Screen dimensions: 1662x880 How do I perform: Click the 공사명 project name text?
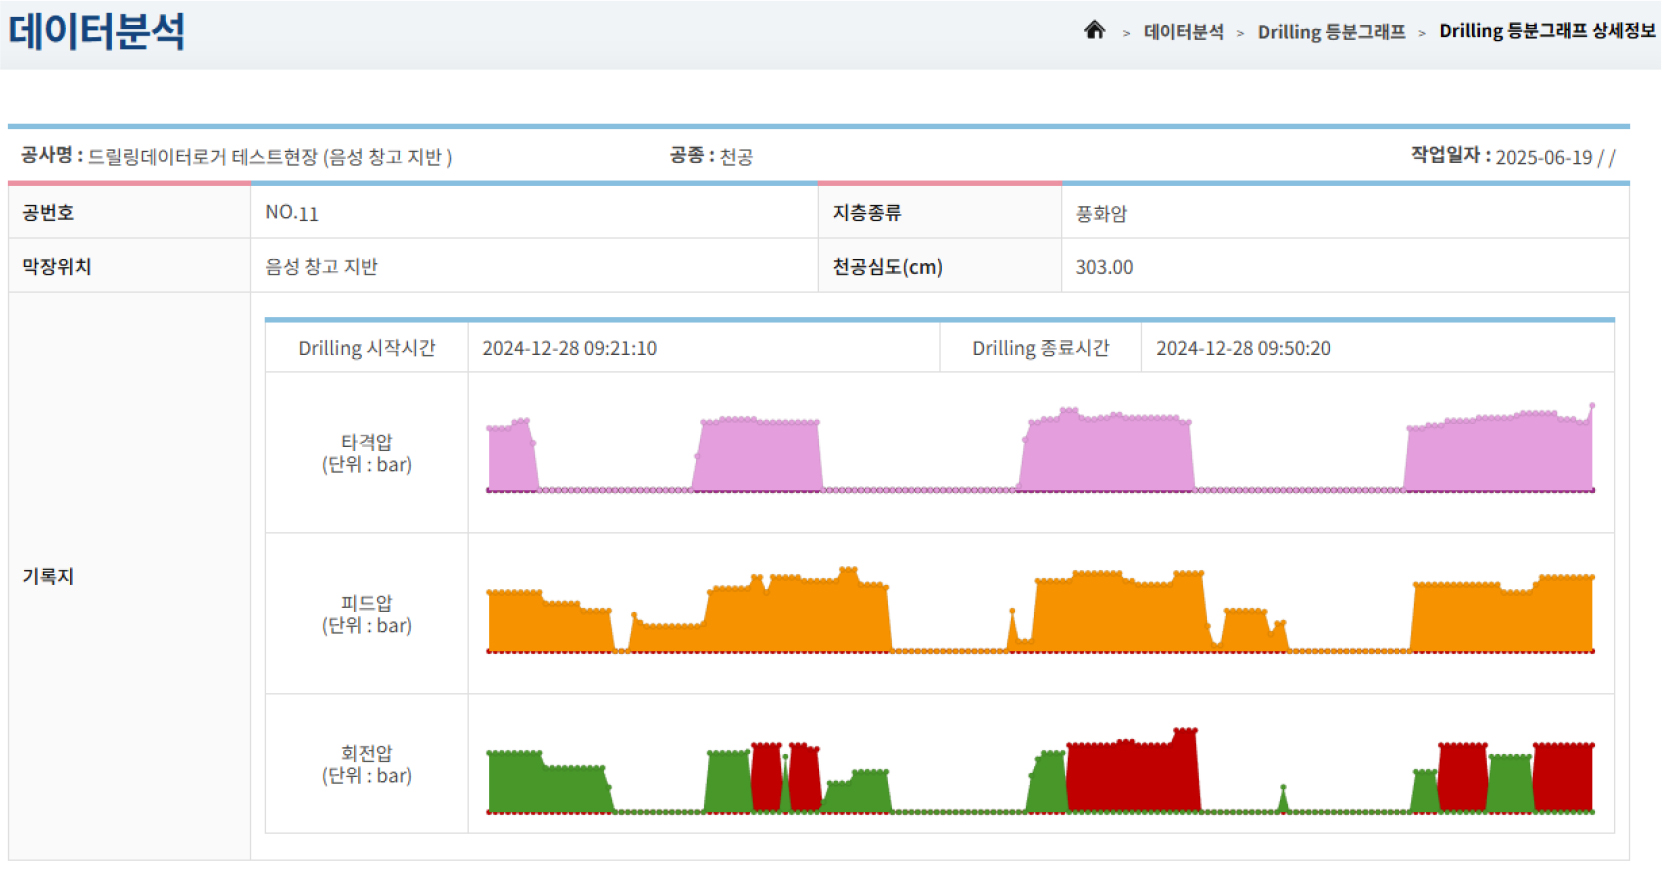[x=270, y=157]
